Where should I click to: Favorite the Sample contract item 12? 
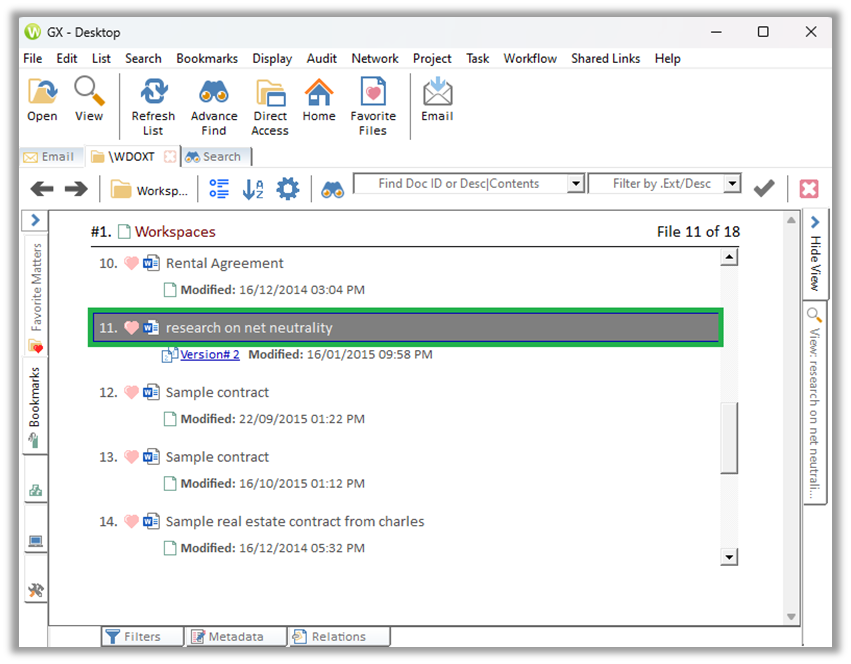click(x=130, y=392)
